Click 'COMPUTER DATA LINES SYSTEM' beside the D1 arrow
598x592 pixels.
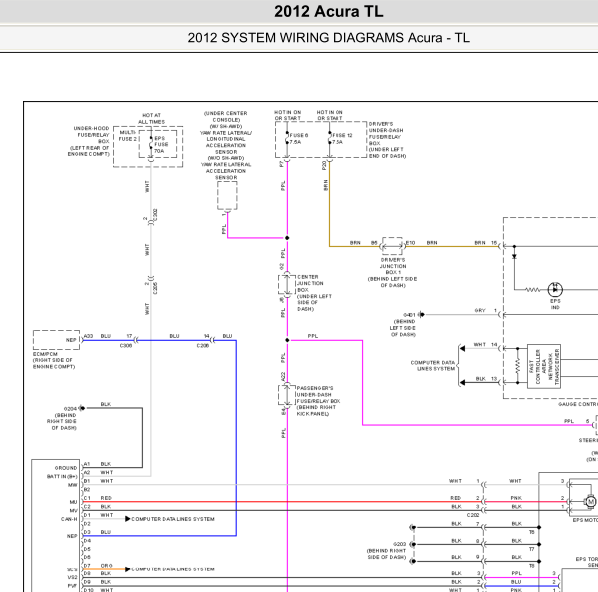[173, 519]
